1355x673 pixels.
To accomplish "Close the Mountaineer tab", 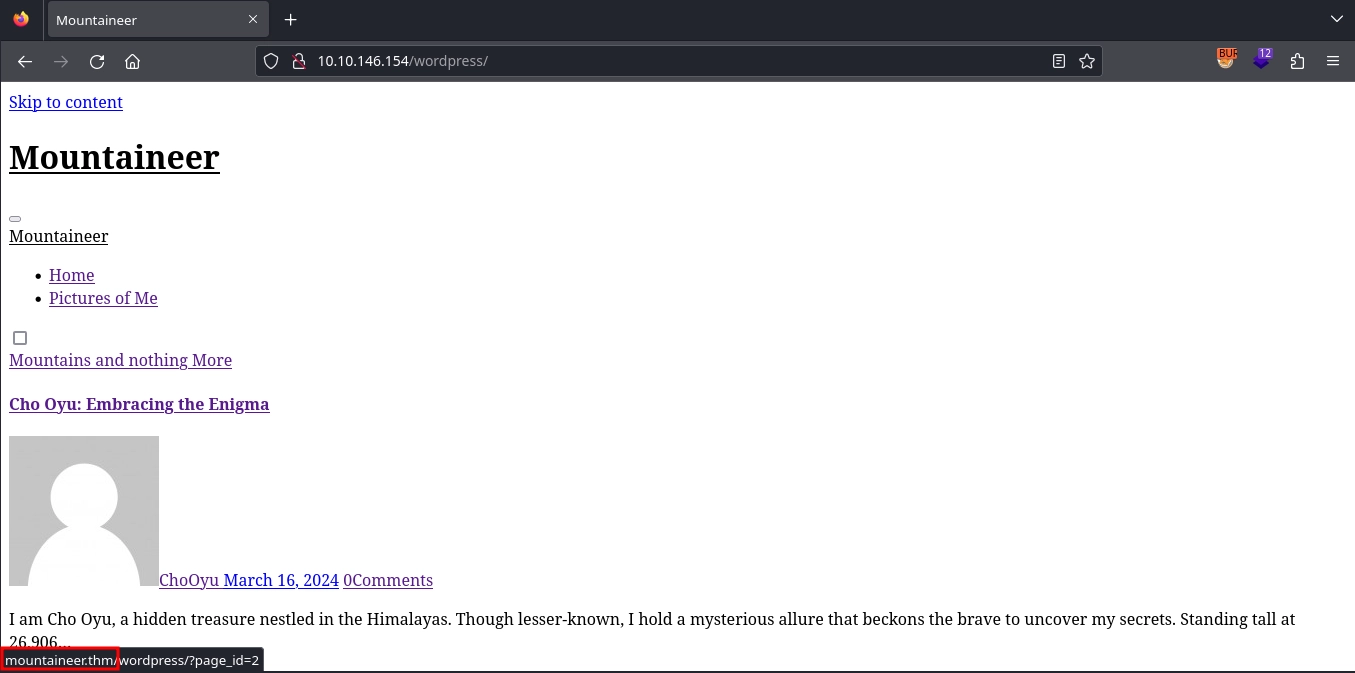I will 253,20.
